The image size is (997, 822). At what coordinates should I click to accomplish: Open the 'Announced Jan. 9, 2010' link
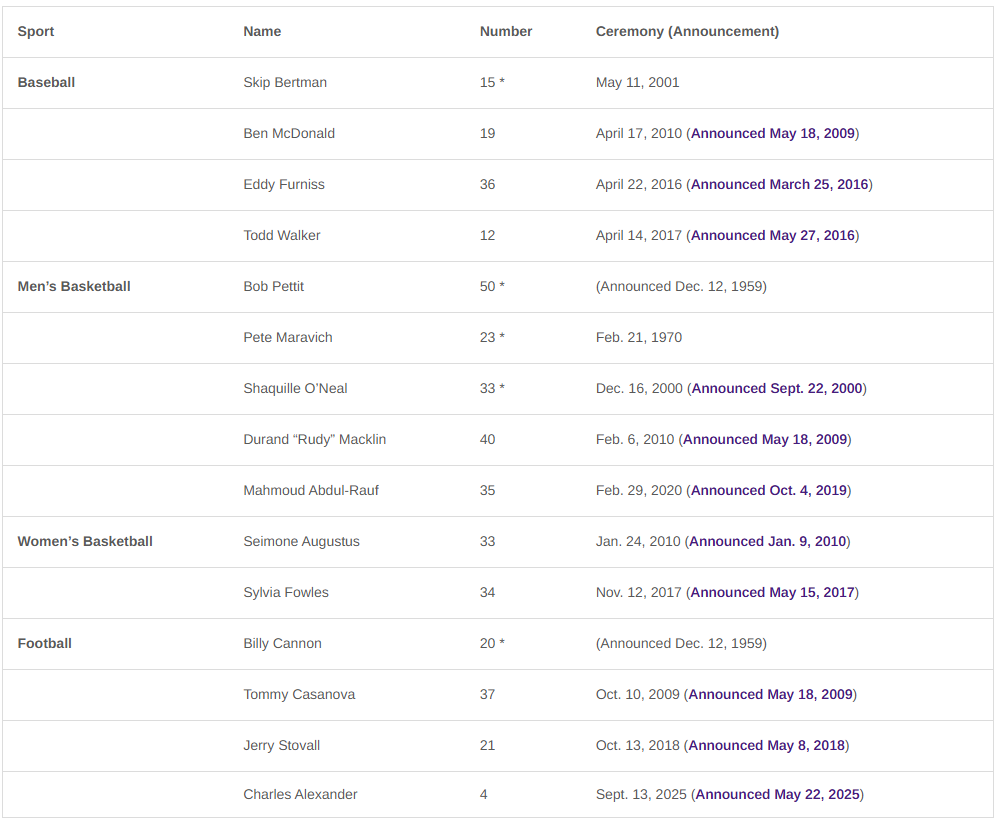click(x=767, y=541)
